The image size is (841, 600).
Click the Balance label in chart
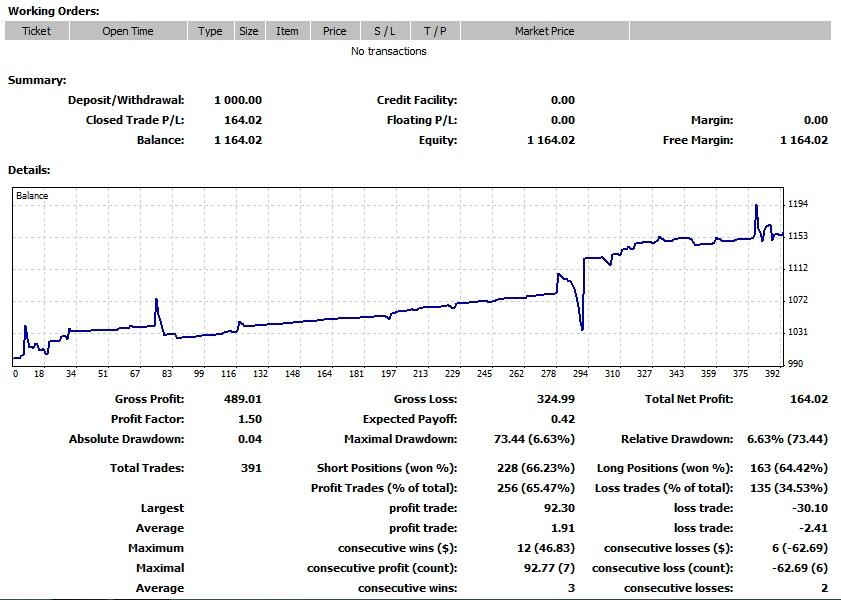(32, 196)
